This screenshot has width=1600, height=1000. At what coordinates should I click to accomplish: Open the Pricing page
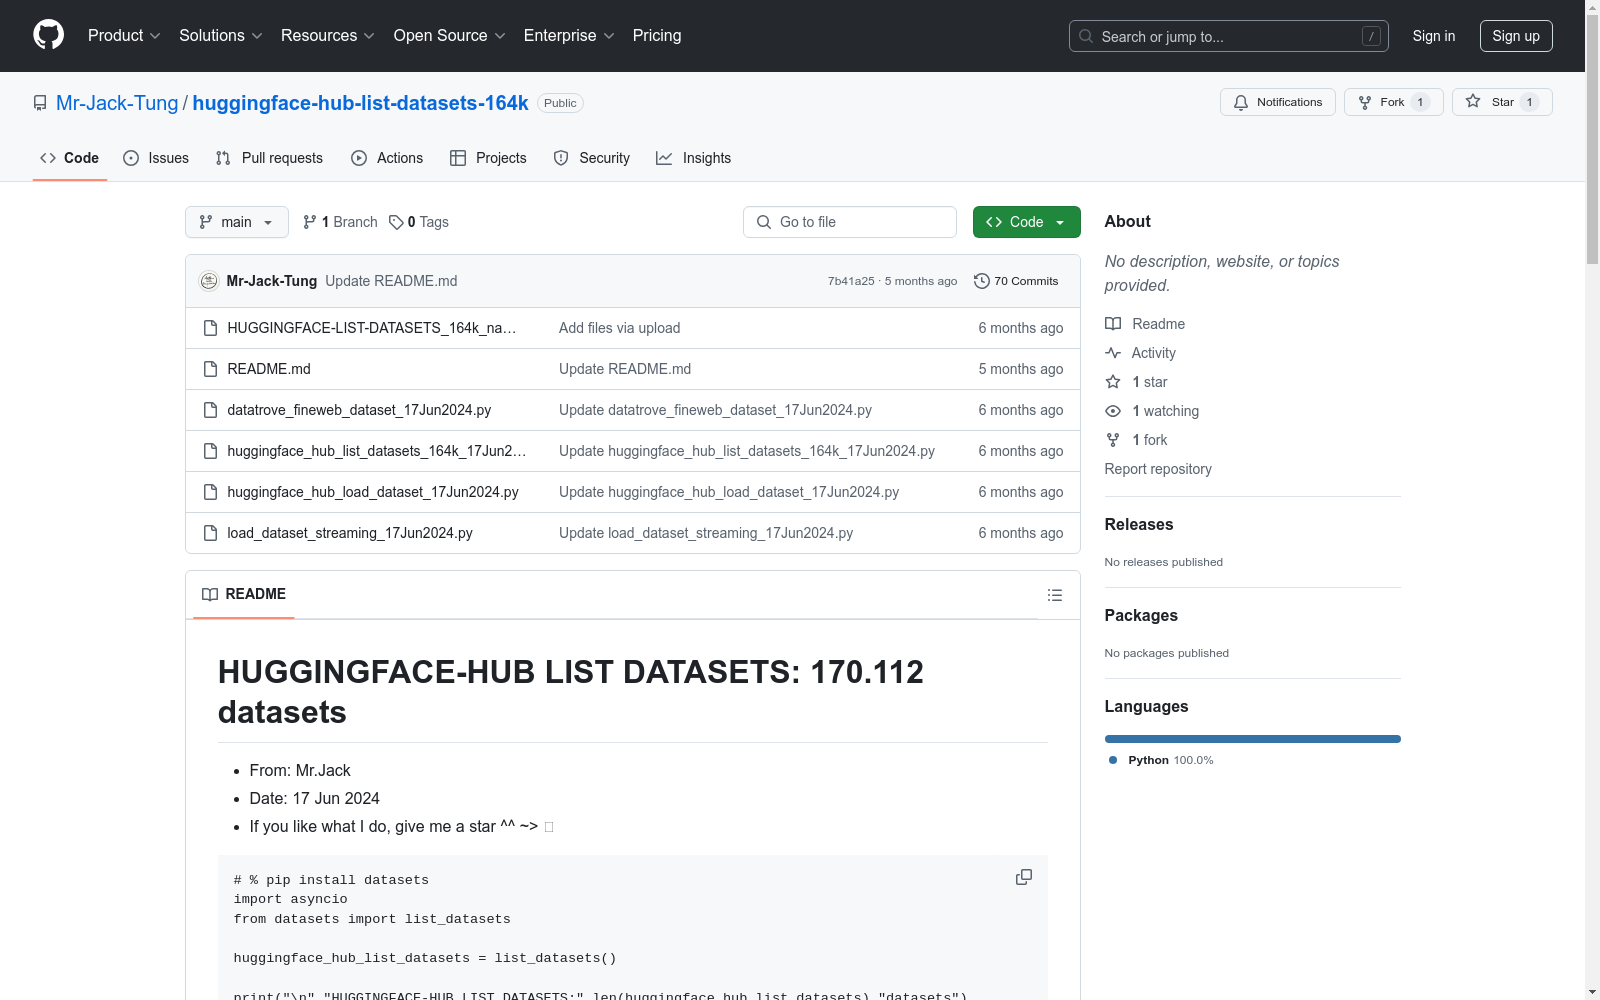[x=657, y=36]
